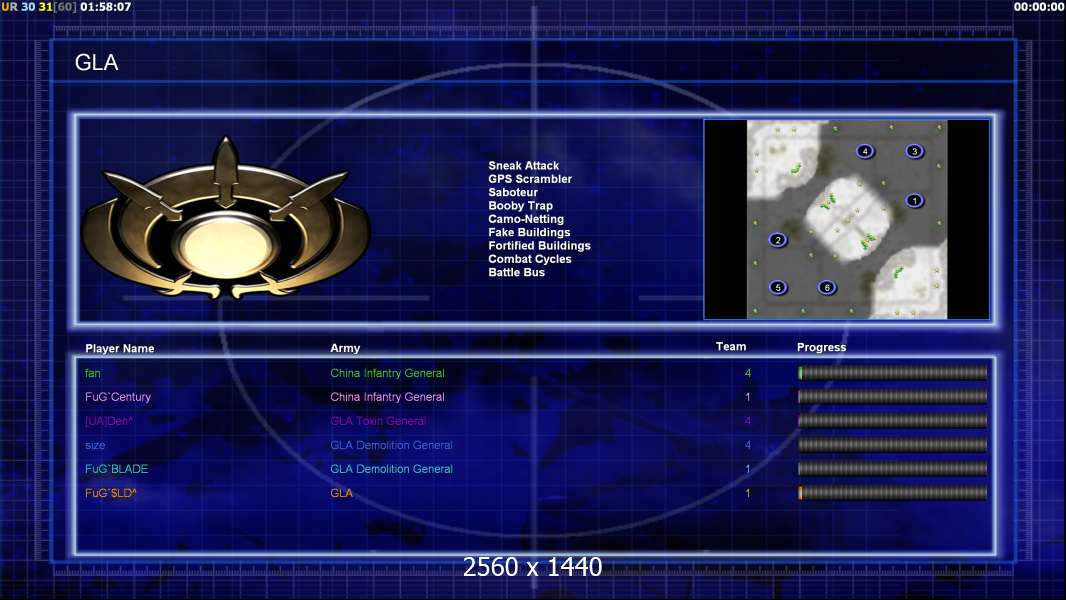The width and height of the screenshot is (1066, 600).
Task: Click the GLA Toxin General army text
Action: pyautogui.click(x=378, y=421)
